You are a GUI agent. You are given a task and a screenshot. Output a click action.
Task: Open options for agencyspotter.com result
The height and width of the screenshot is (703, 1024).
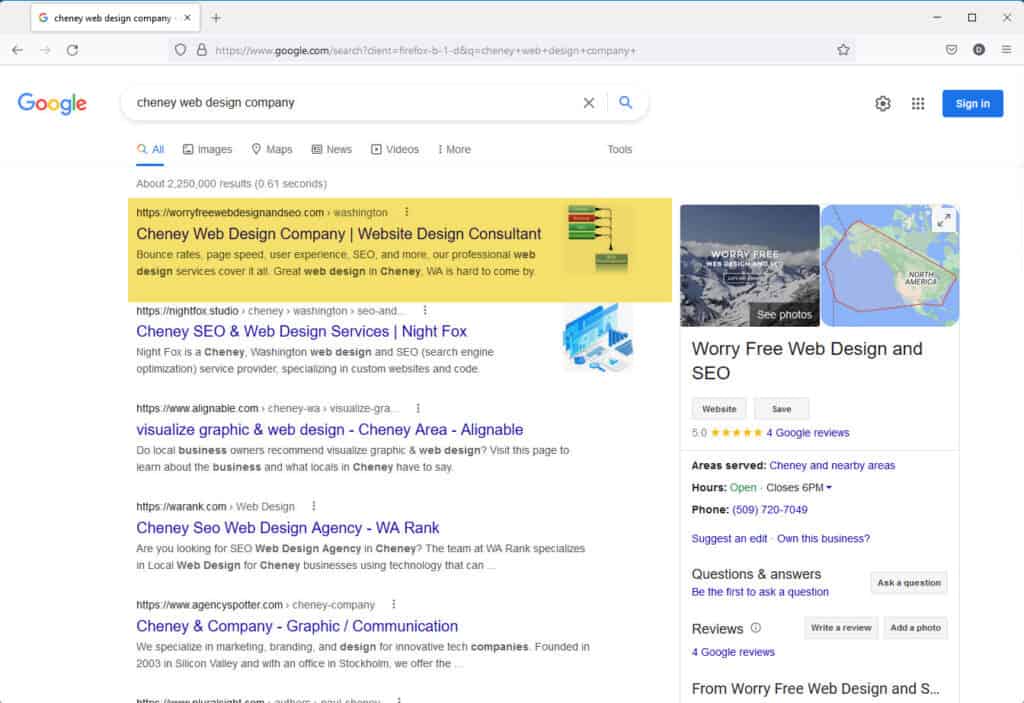pyautogui.click(x=393, y=604)
